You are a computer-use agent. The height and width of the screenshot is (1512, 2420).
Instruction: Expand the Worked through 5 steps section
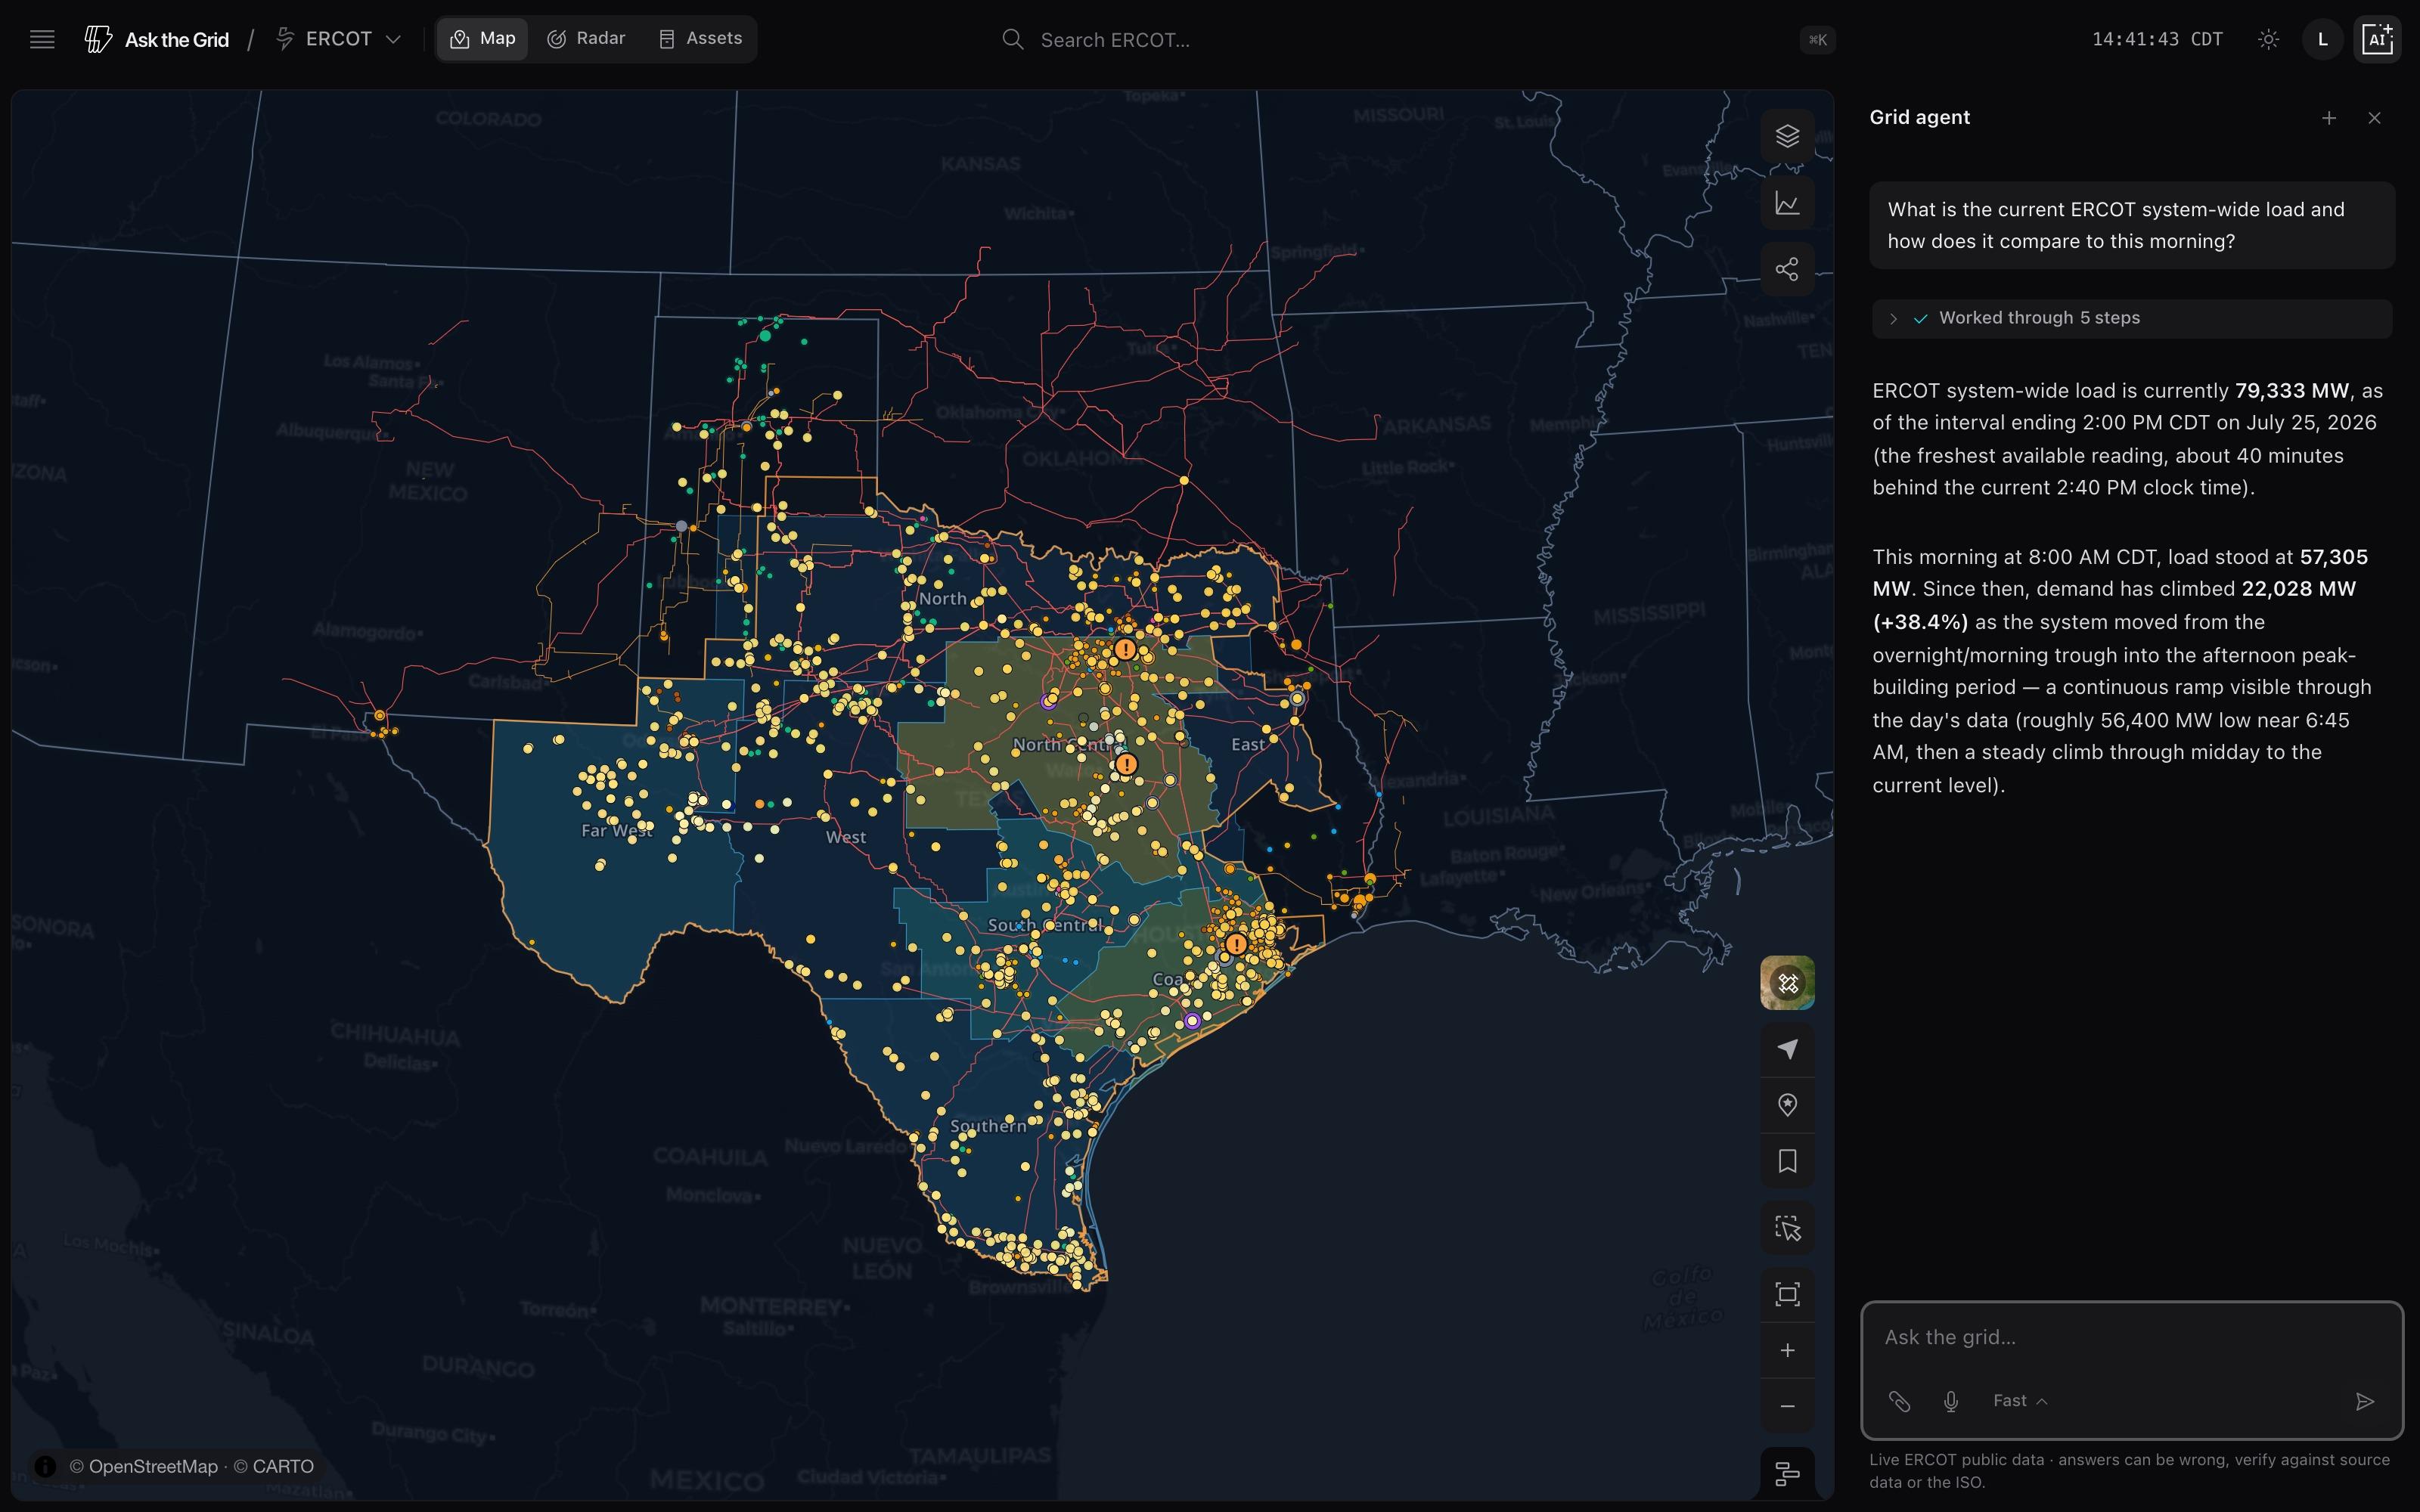point(2132,318)
